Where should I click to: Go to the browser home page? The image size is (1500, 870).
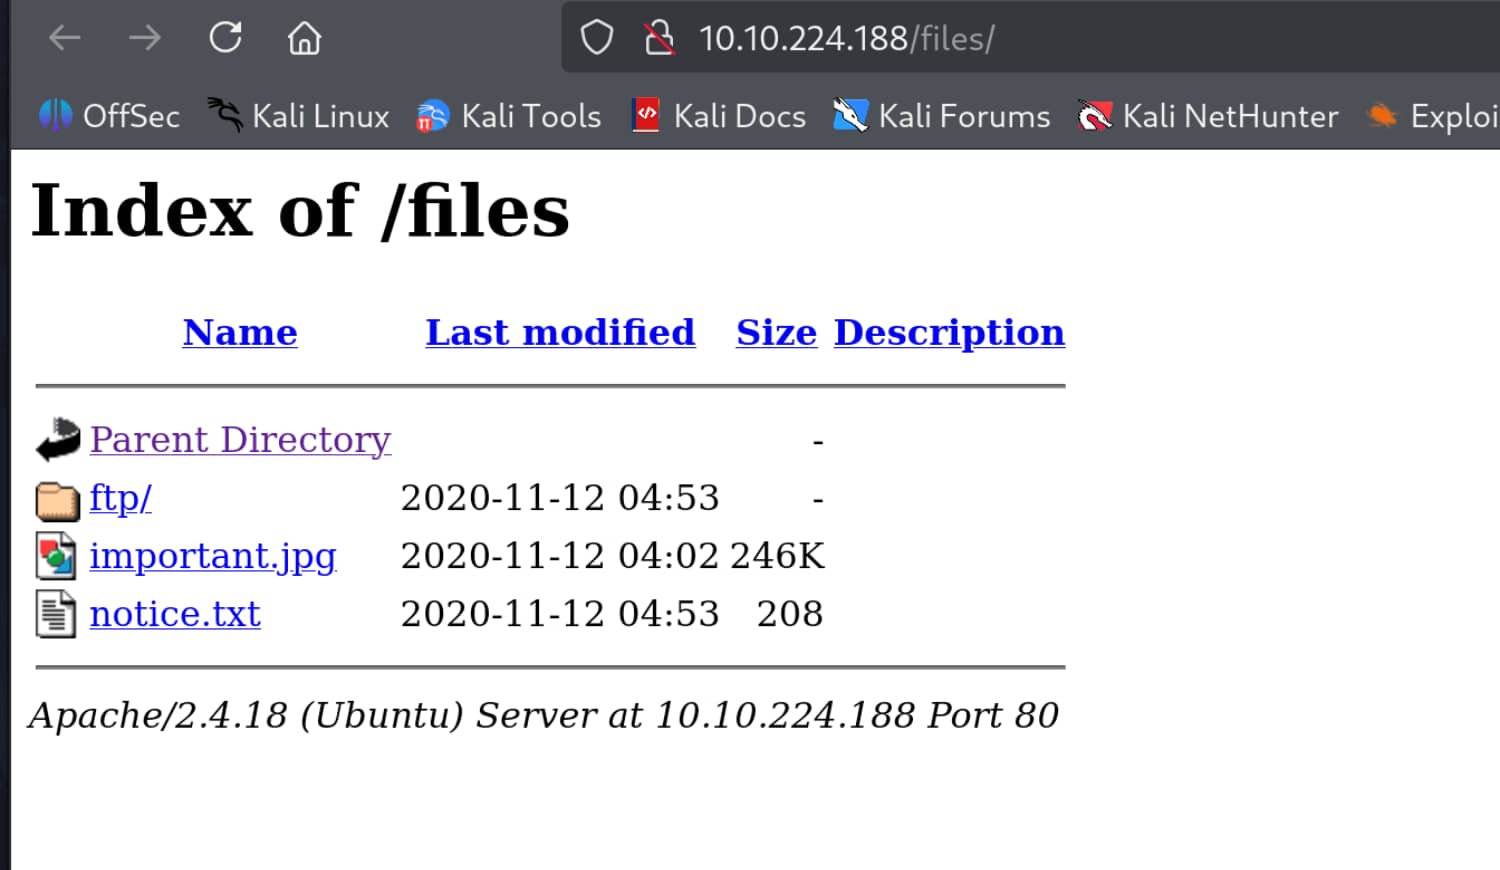[304, 39]
